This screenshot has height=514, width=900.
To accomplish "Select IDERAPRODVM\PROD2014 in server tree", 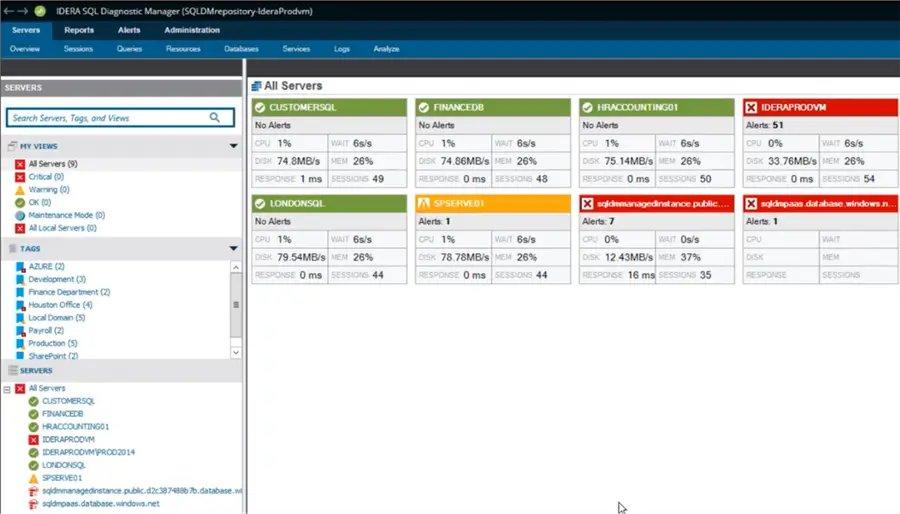I will click(x=88, y=452).
